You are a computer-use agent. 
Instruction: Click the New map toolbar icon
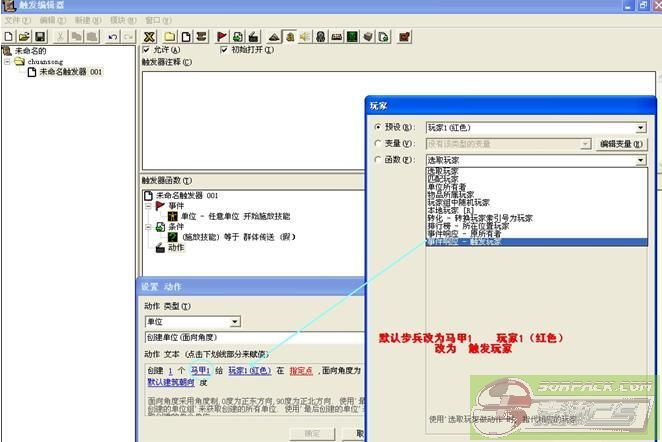pos(8,36)
